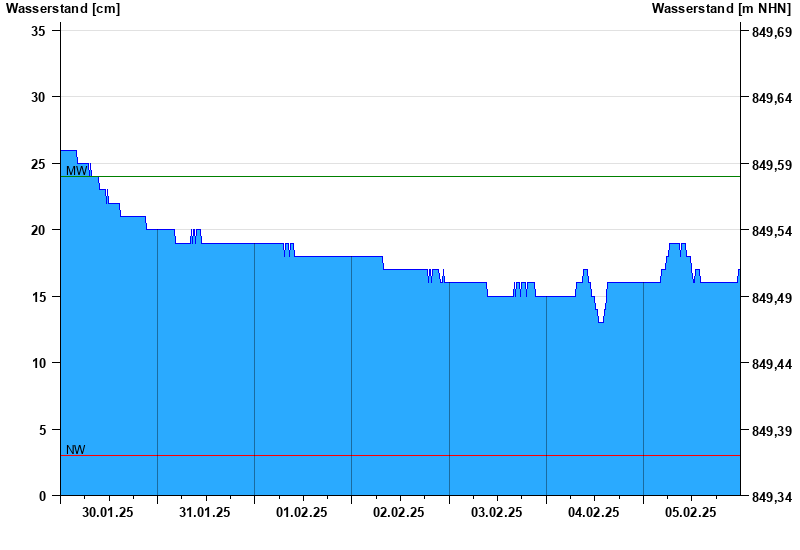
Task: Click the 849,64 value on right axis
Action: [772, 98]
